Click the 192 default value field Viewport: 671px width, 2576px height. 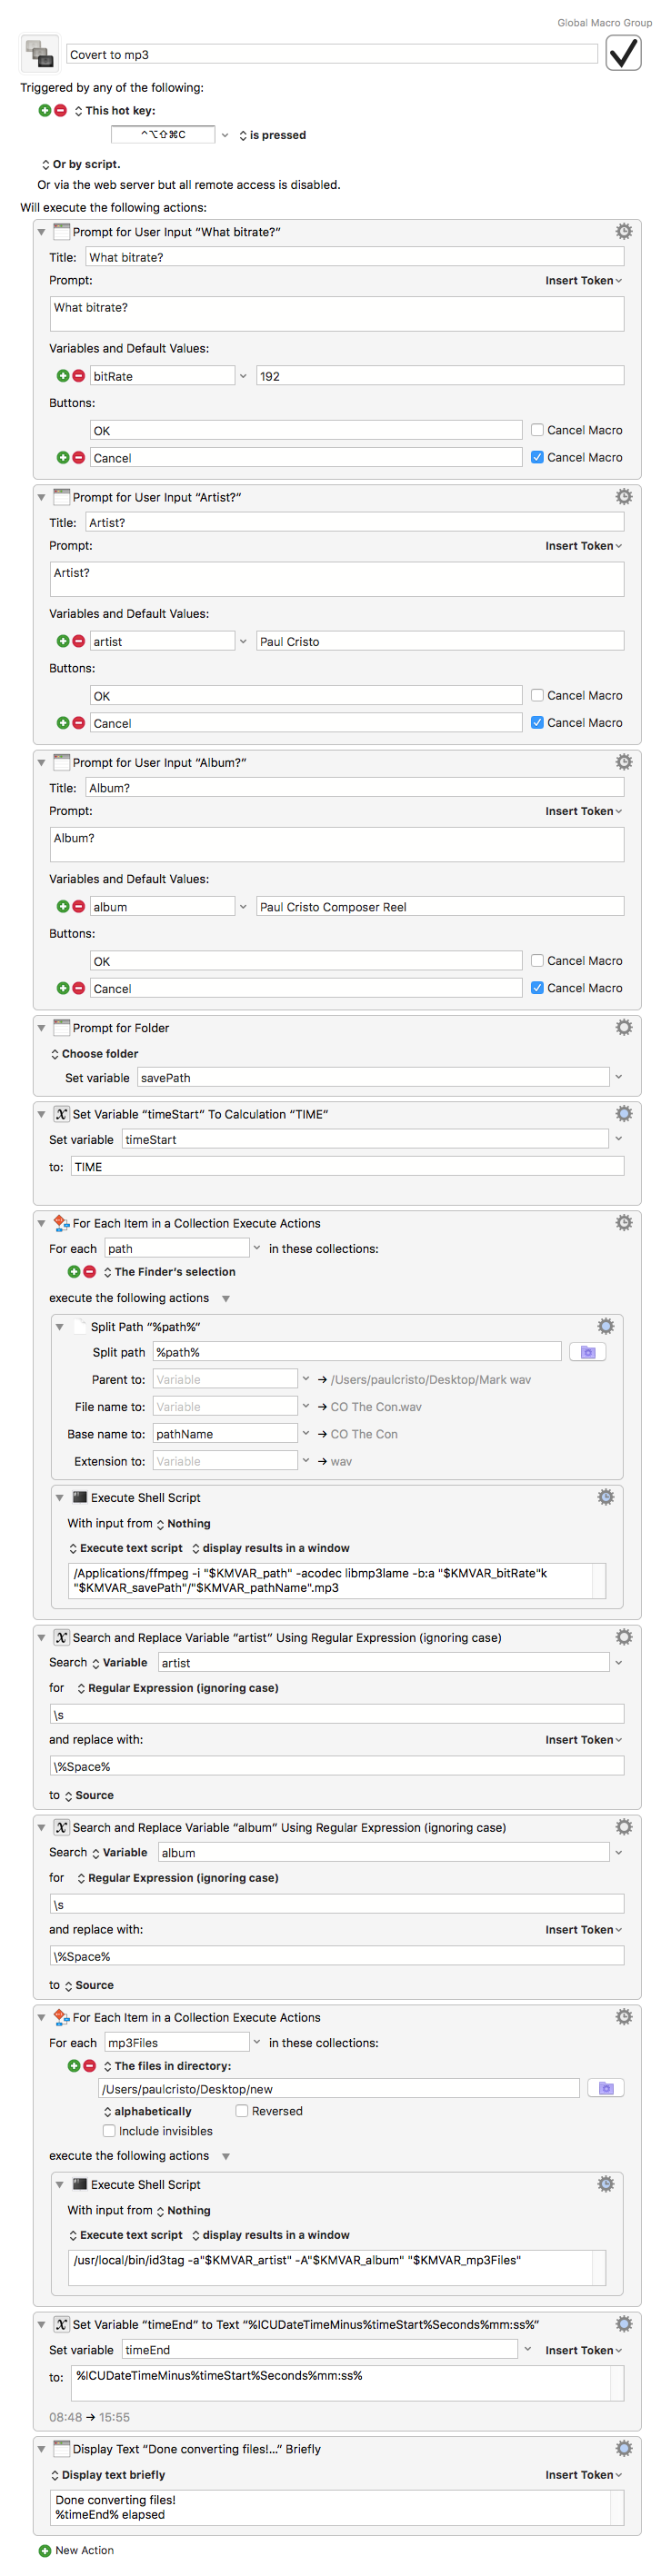440,376
